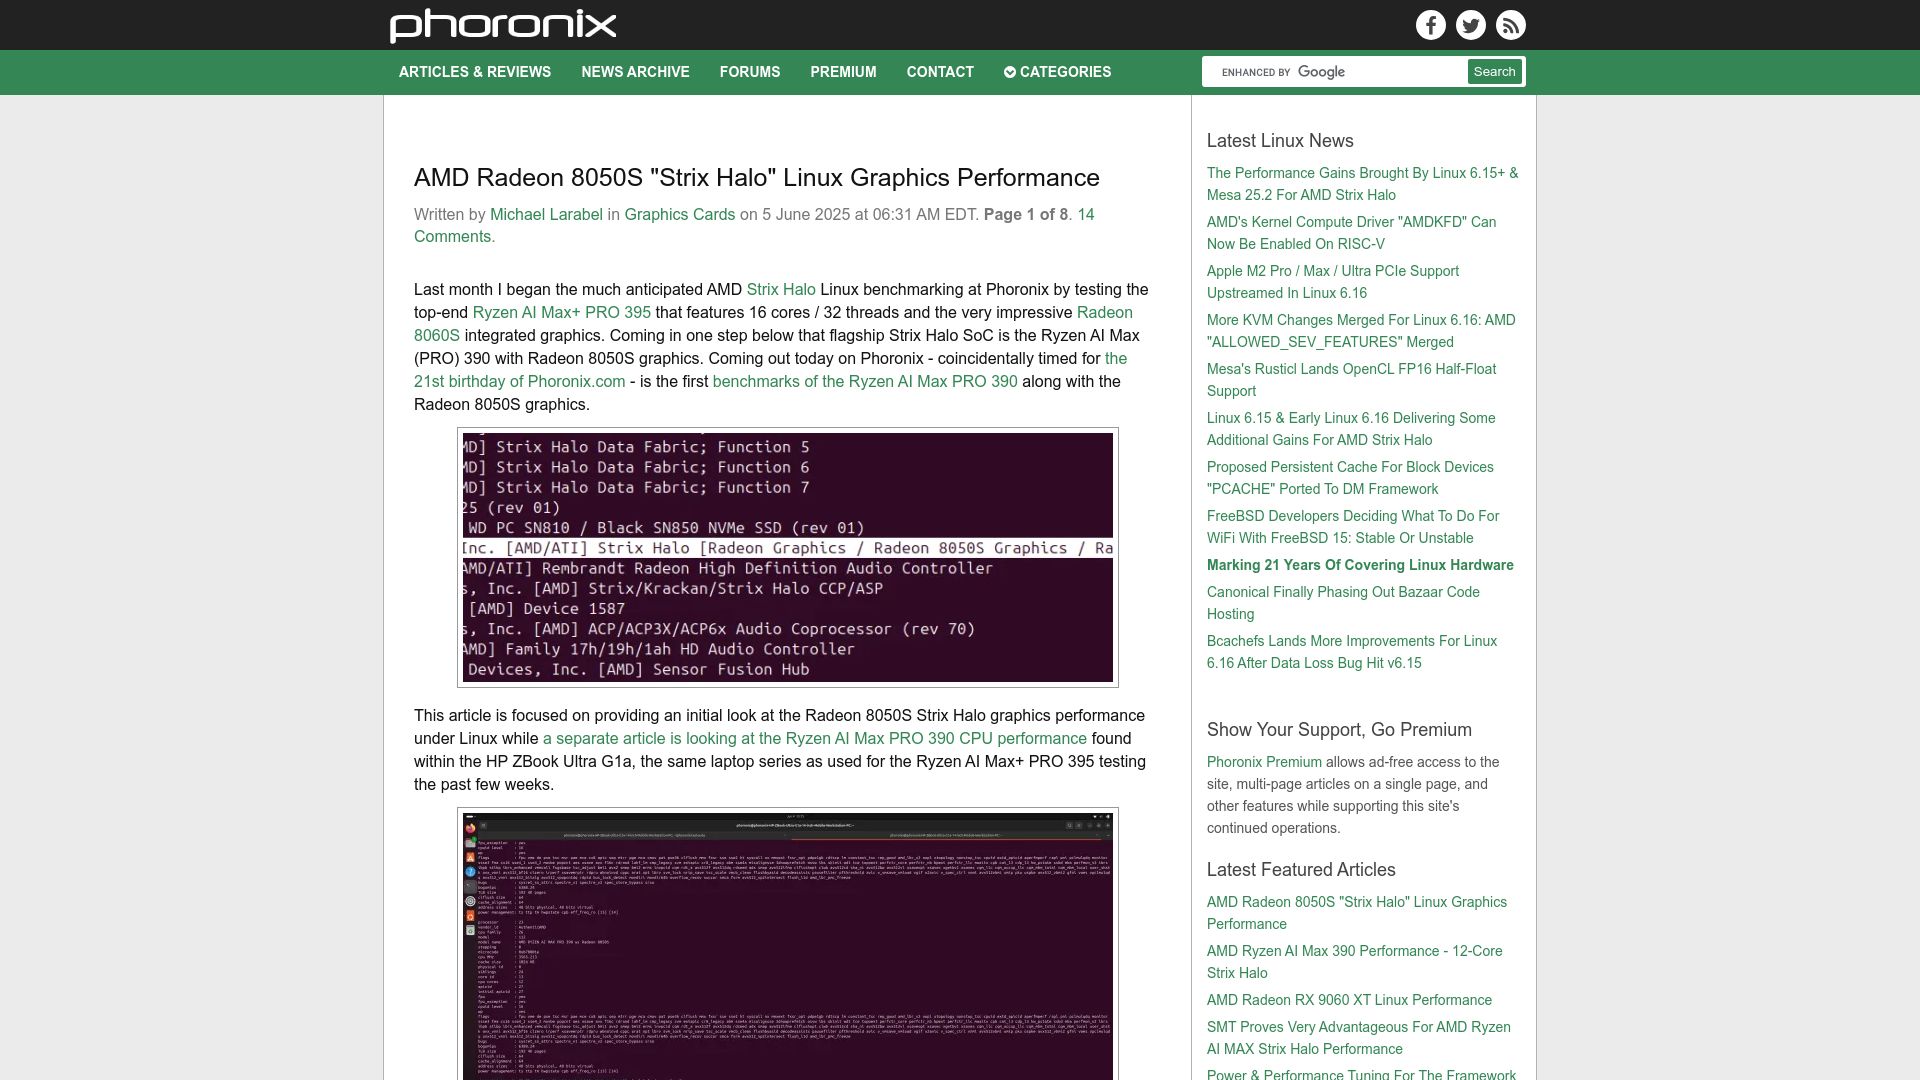The image size is (1920, 1080).
Task: Open the Phoronix Twitter icon
Action: click(1470, 25)
